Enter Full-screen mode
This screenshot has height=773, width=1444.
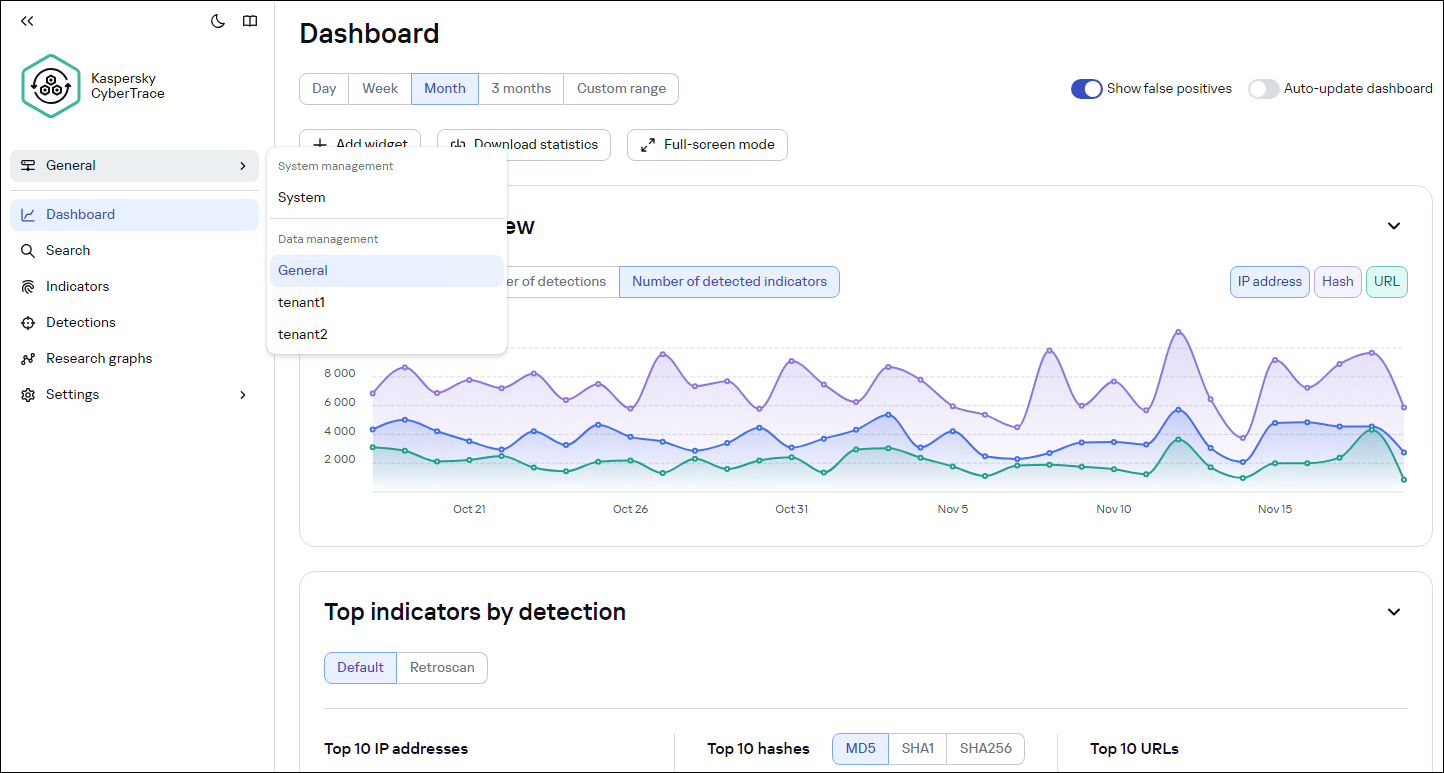click(707, 144)
